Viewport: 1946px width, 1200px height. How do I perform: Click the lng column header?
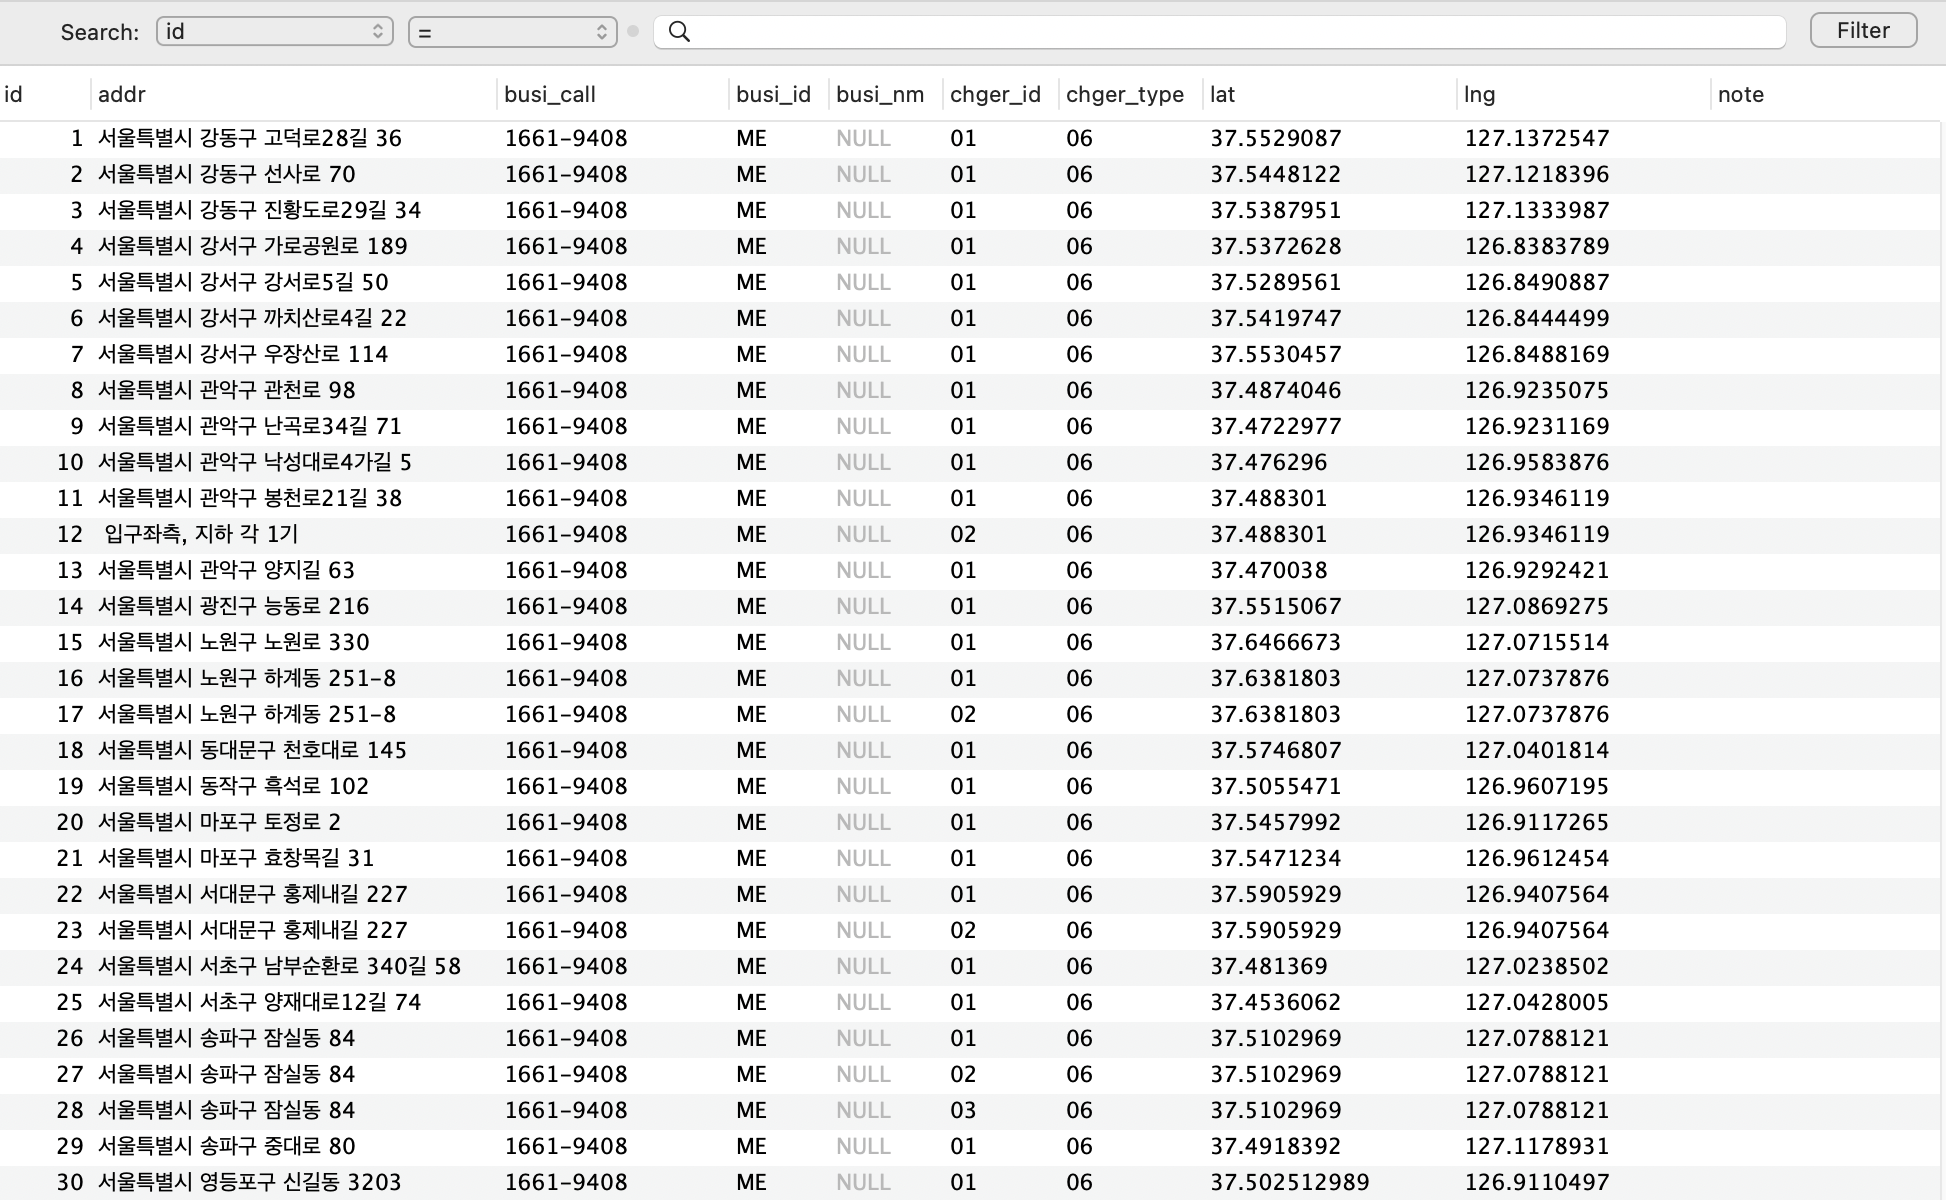[x=1480, y=95]
